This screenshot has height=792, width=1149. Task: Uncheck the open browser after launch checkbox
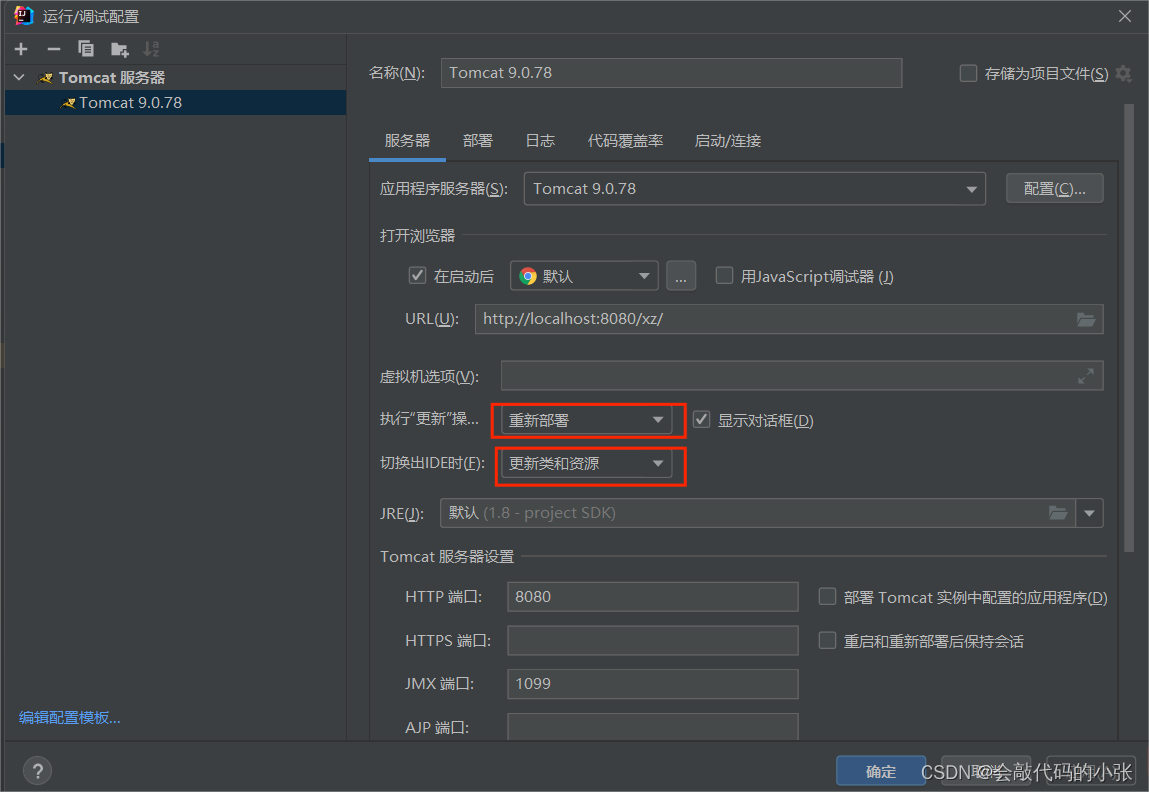point(417,275)
